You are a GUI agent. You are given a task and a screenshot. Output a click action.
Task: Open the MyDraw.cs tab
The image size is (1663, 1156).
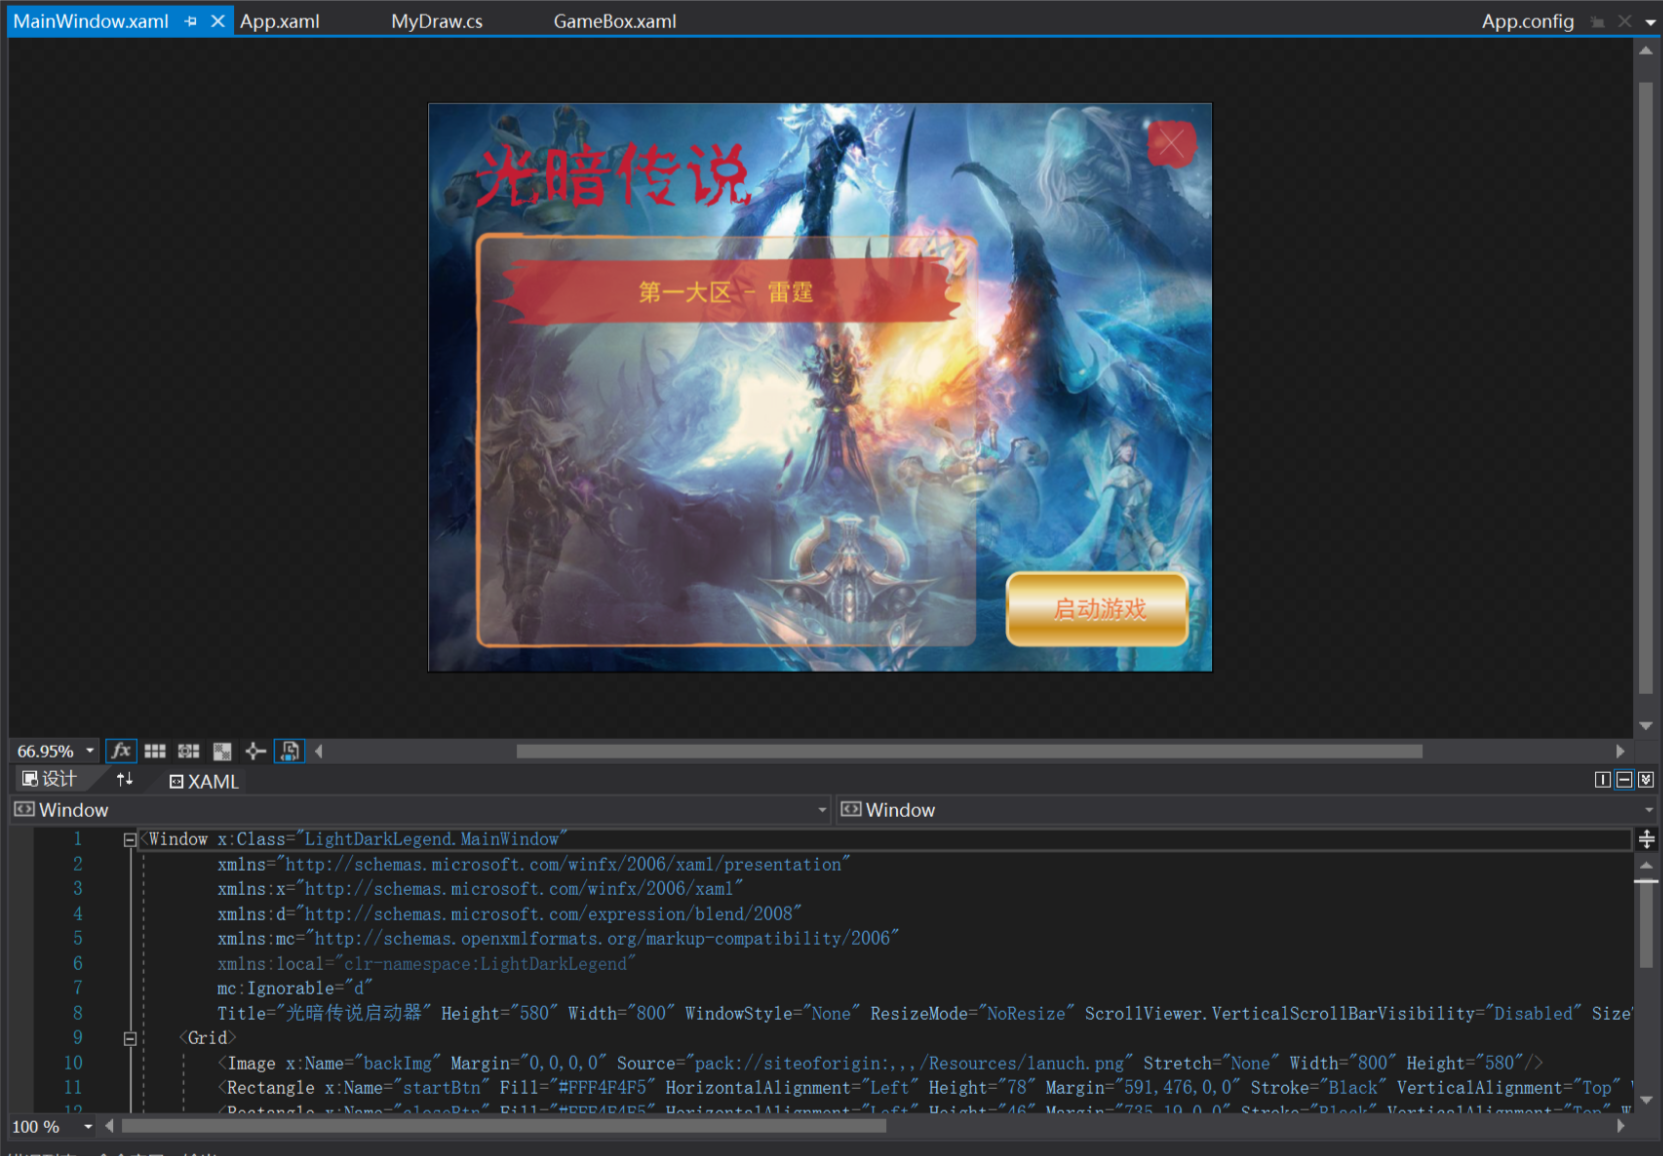(x=437, y=21)
